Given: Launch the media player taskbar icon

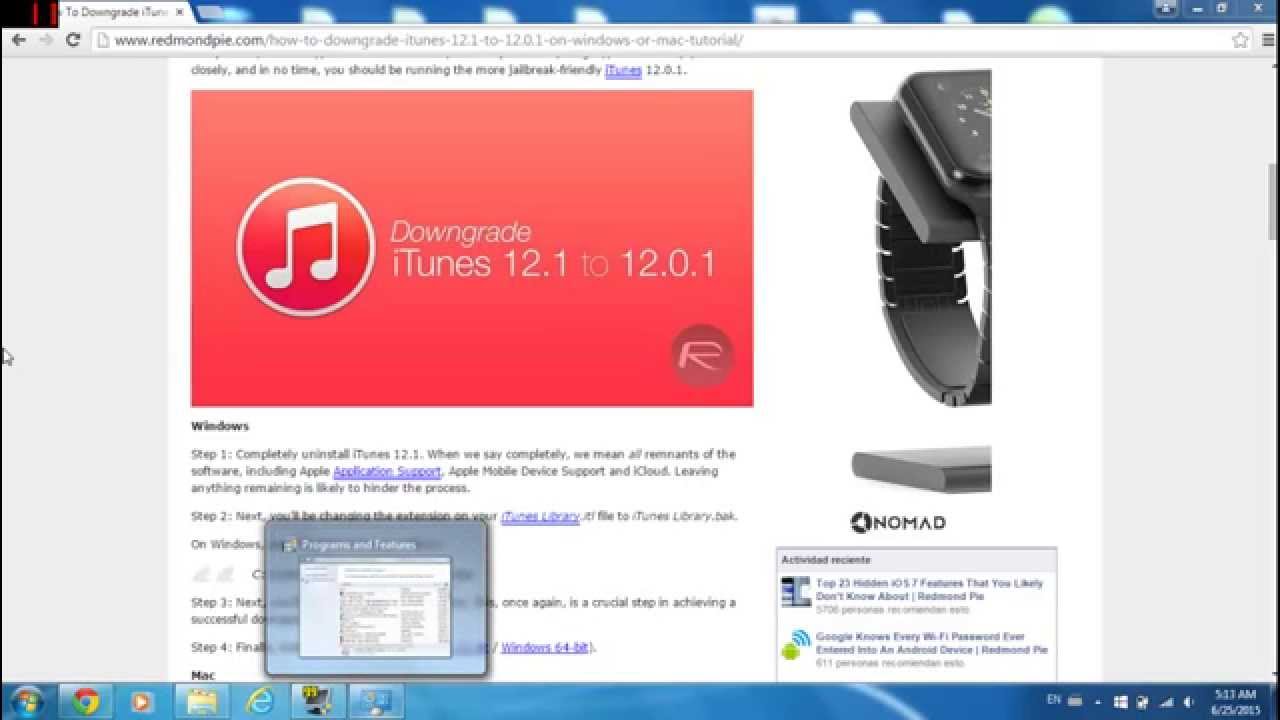Looking at the screenshot, I should pos(141,701).
